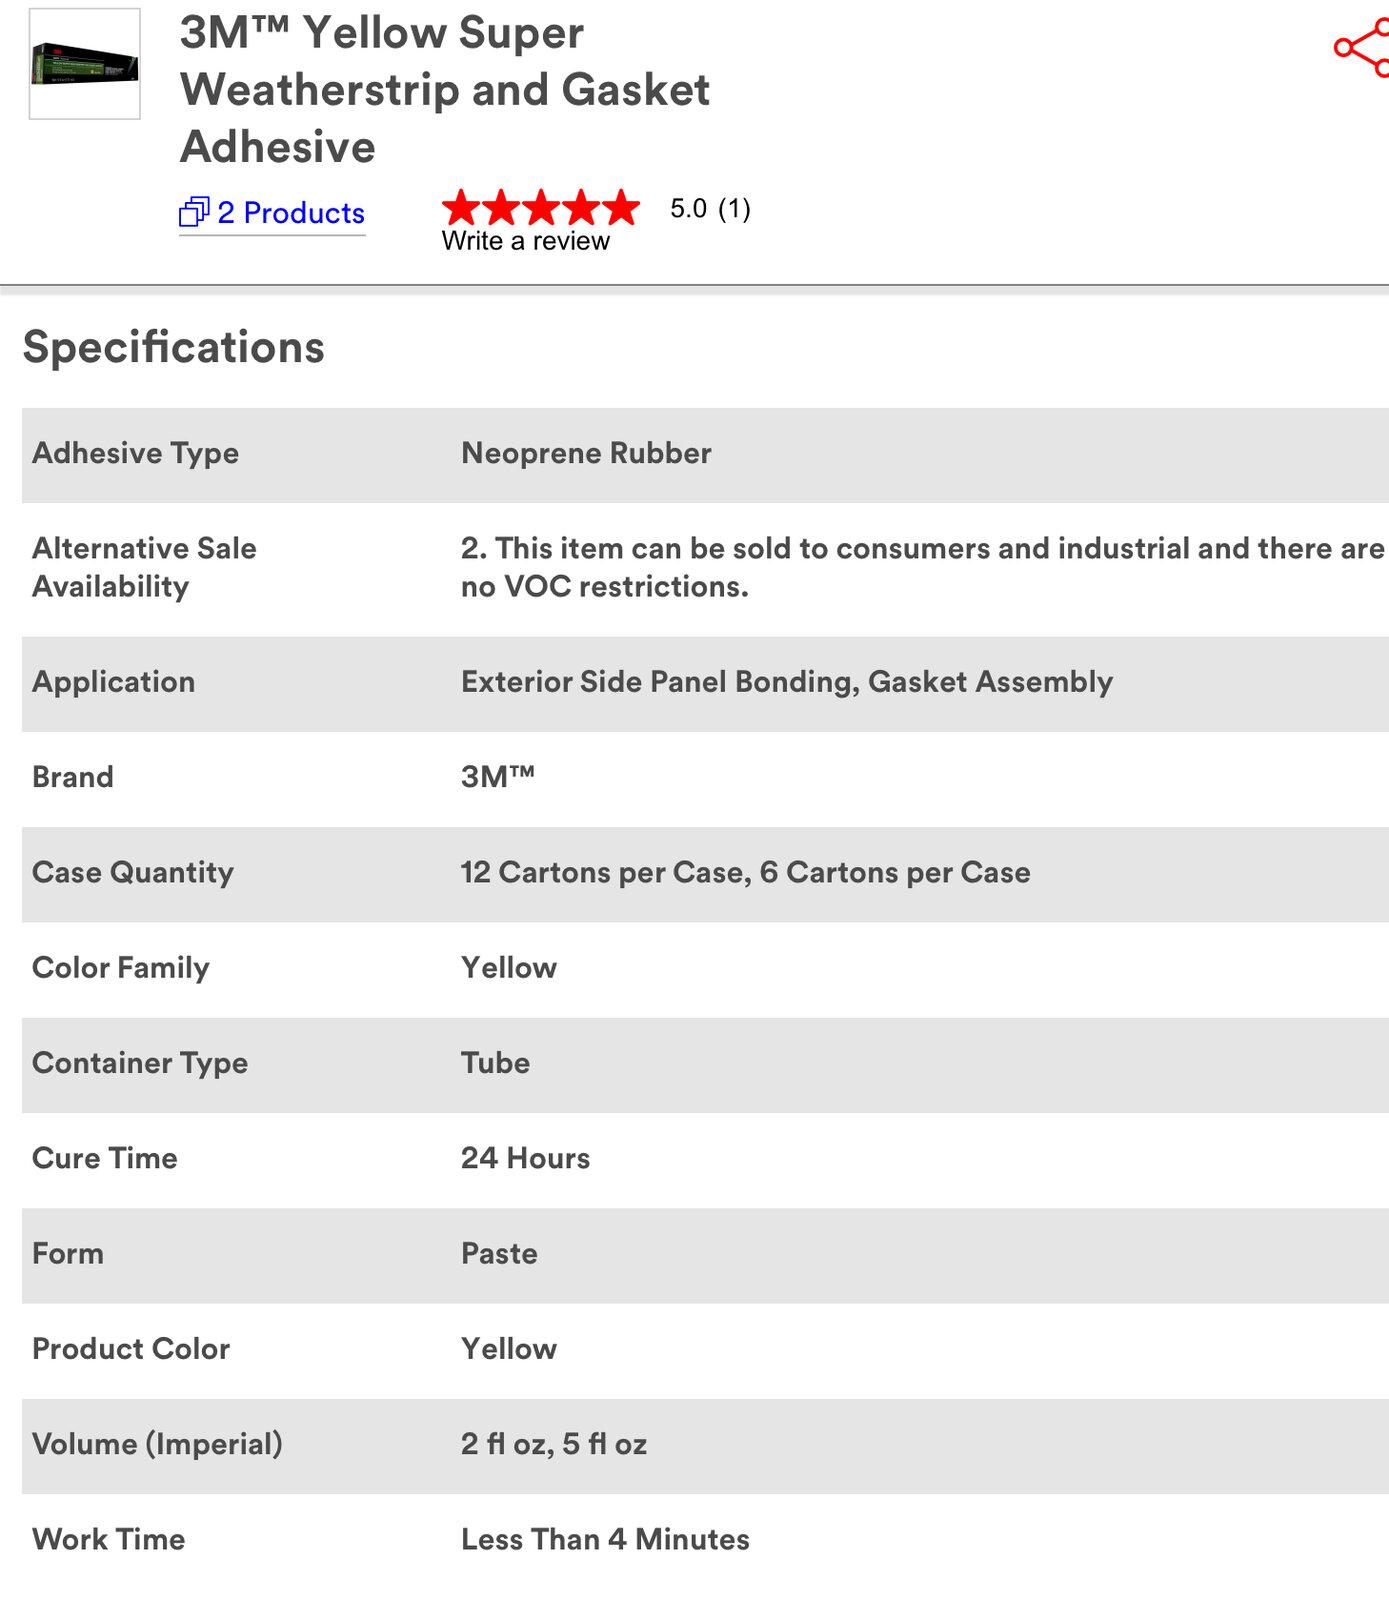1389x1600 pixels.
Task: Click Write a review link
Action: tap(525, 241)
